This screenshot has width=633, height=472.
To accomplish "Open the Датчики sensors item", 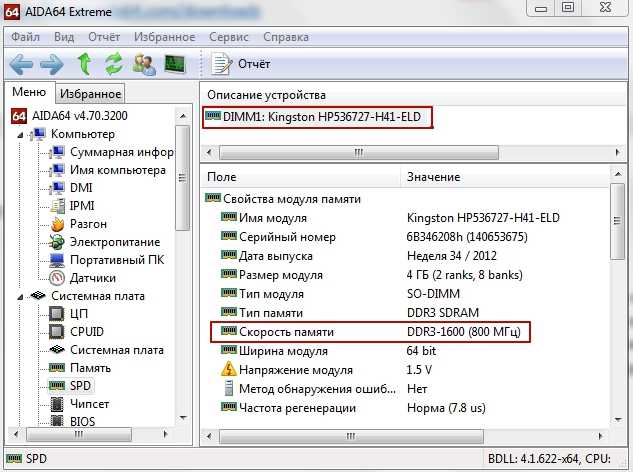I will pos(92,278).
